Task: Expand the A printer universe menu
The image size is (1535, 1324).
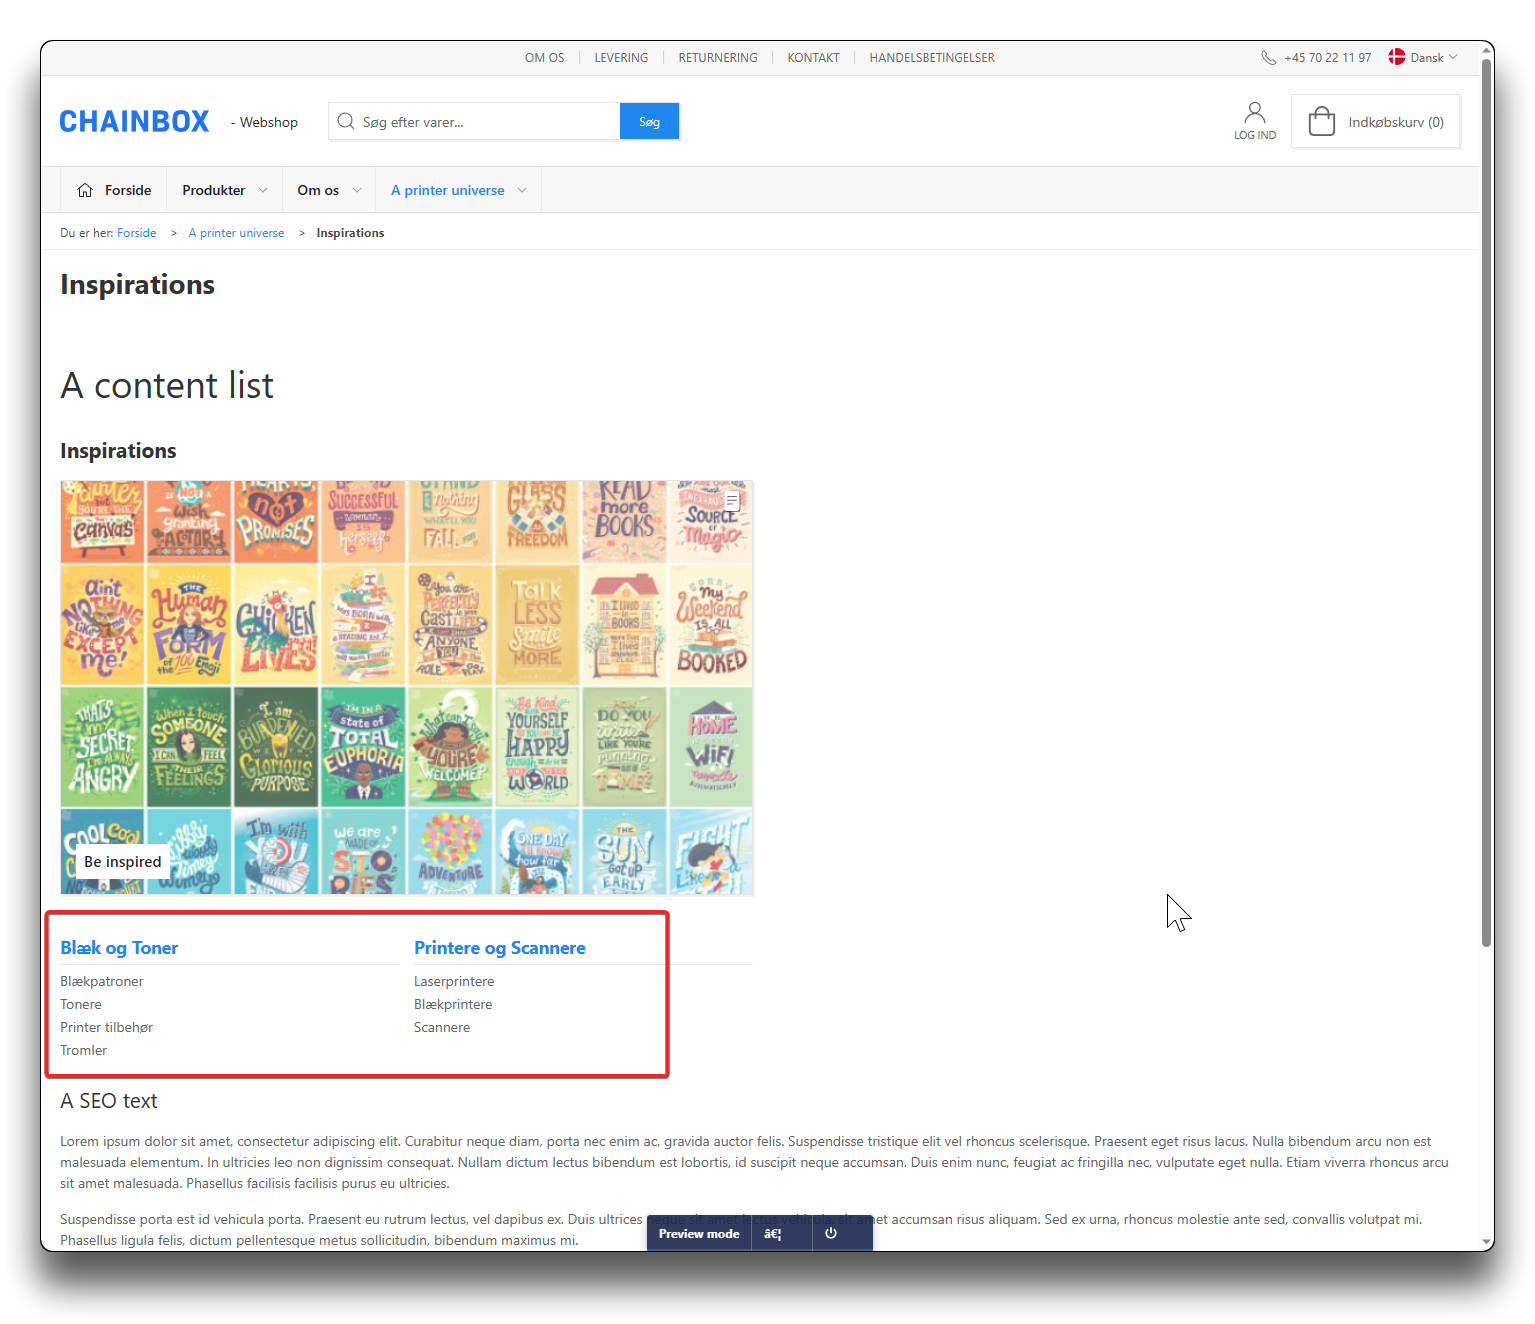Action: pyautogui.click(x=458, y=190)
